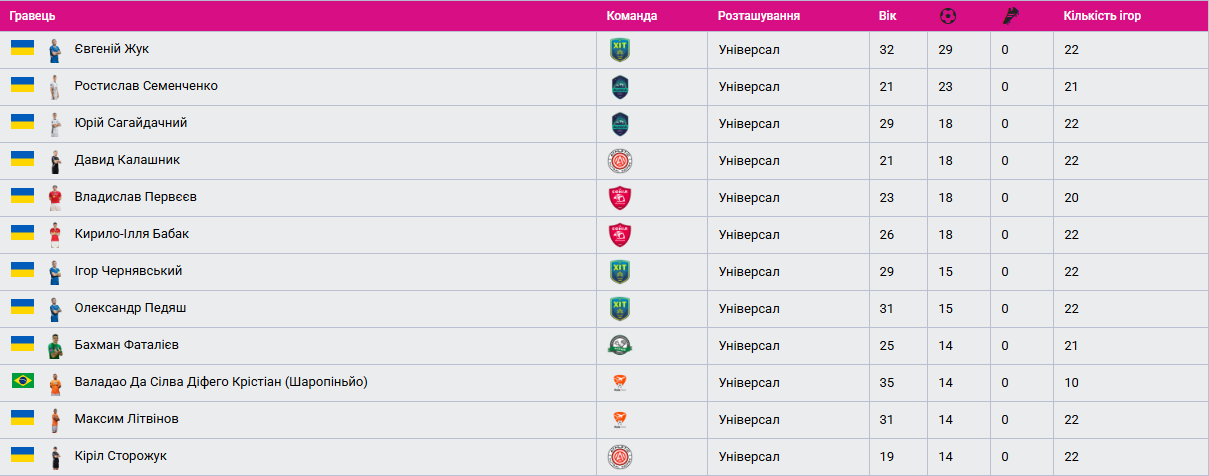
Task: Click round team logo in Давид Калашник row
Action: click(x=620, y=160)
